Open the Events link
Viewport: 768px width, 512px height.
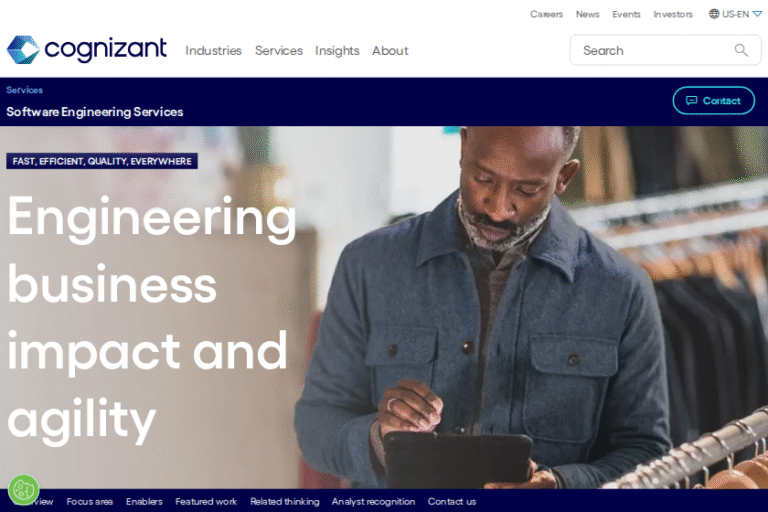click(626, 14)
